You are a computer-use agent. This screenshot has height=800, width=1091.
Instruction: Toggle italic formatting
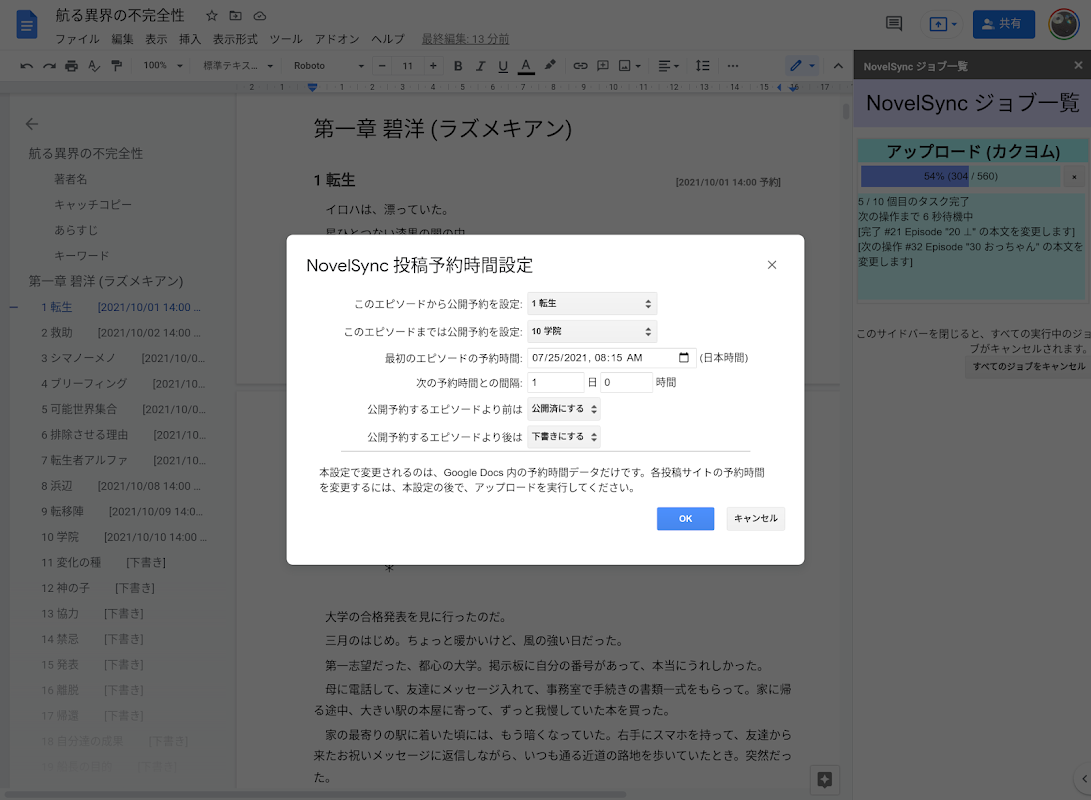click(480, 66)
